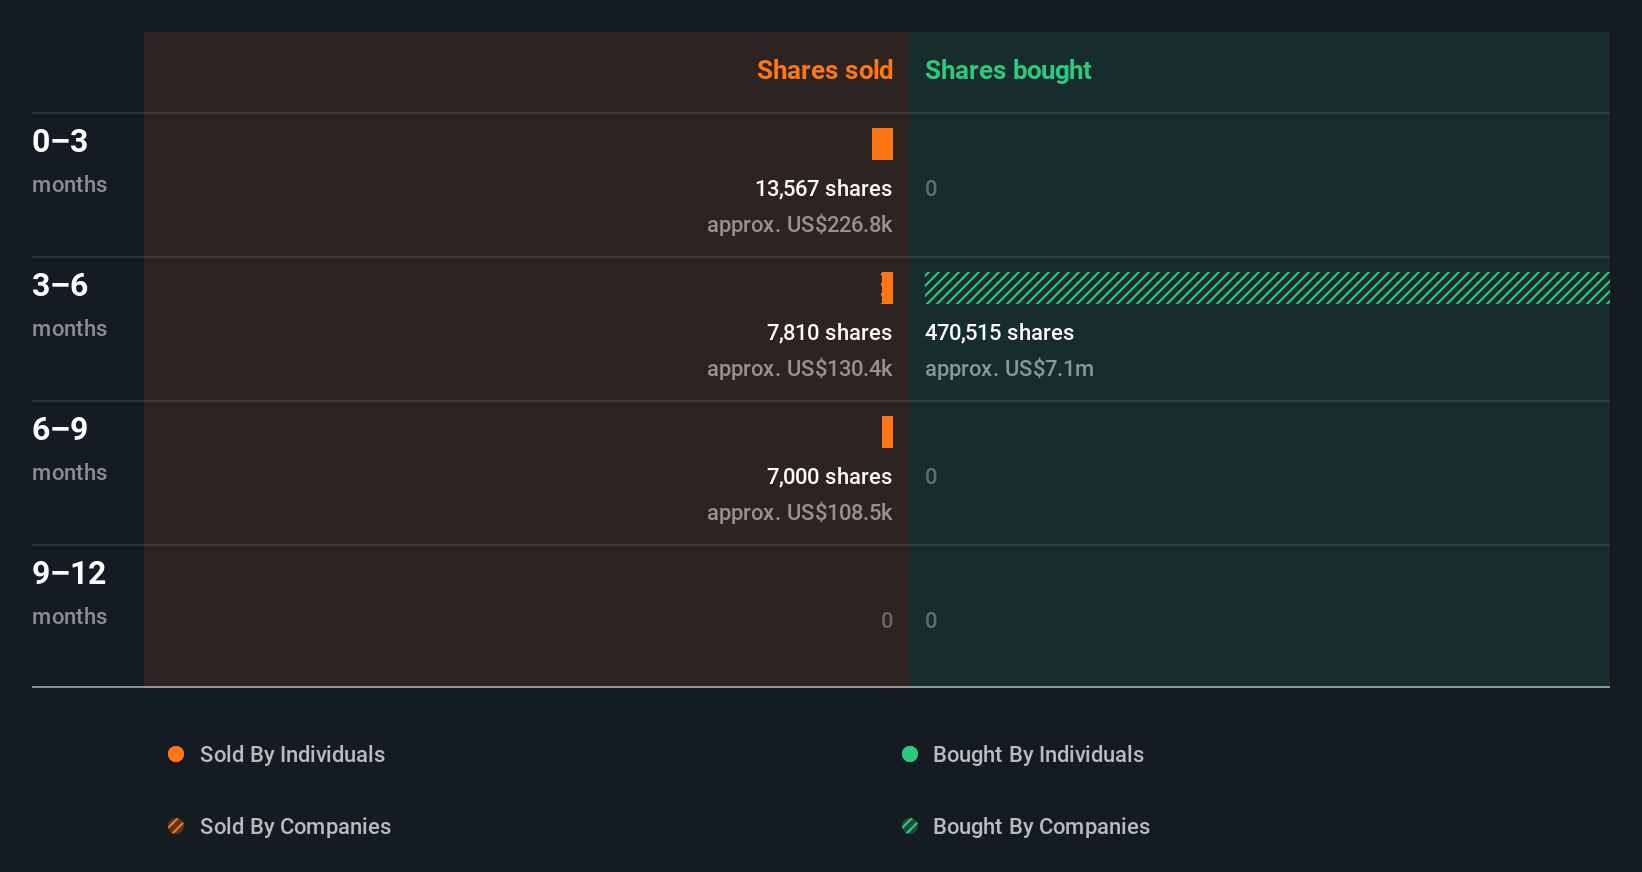
Task: Click the 7,000 shares value
Action: [829, 476]
